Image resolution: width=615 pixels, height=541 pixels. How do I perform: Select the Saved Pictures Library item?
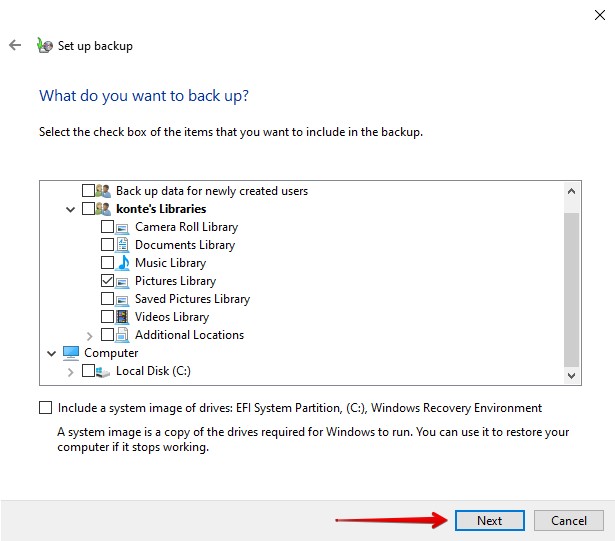(x=192, y=299)
